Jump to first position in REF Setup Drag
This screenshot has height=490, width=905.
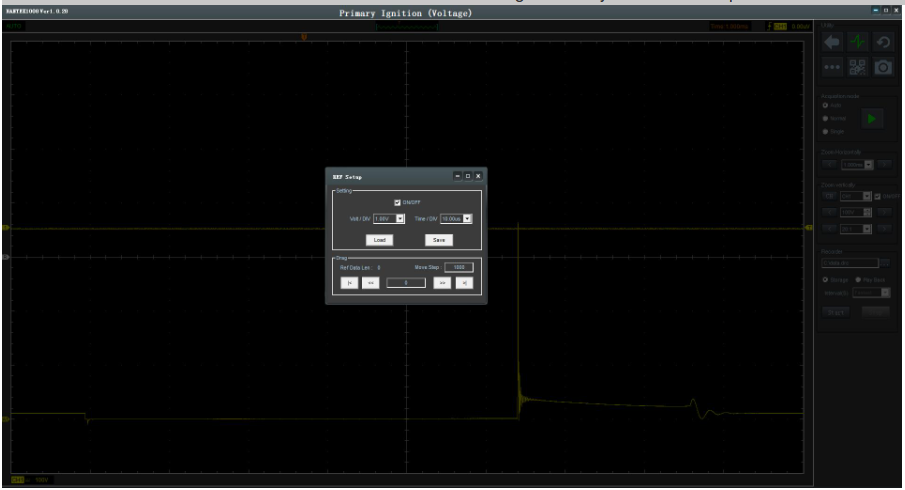click(x=349, y=283)
